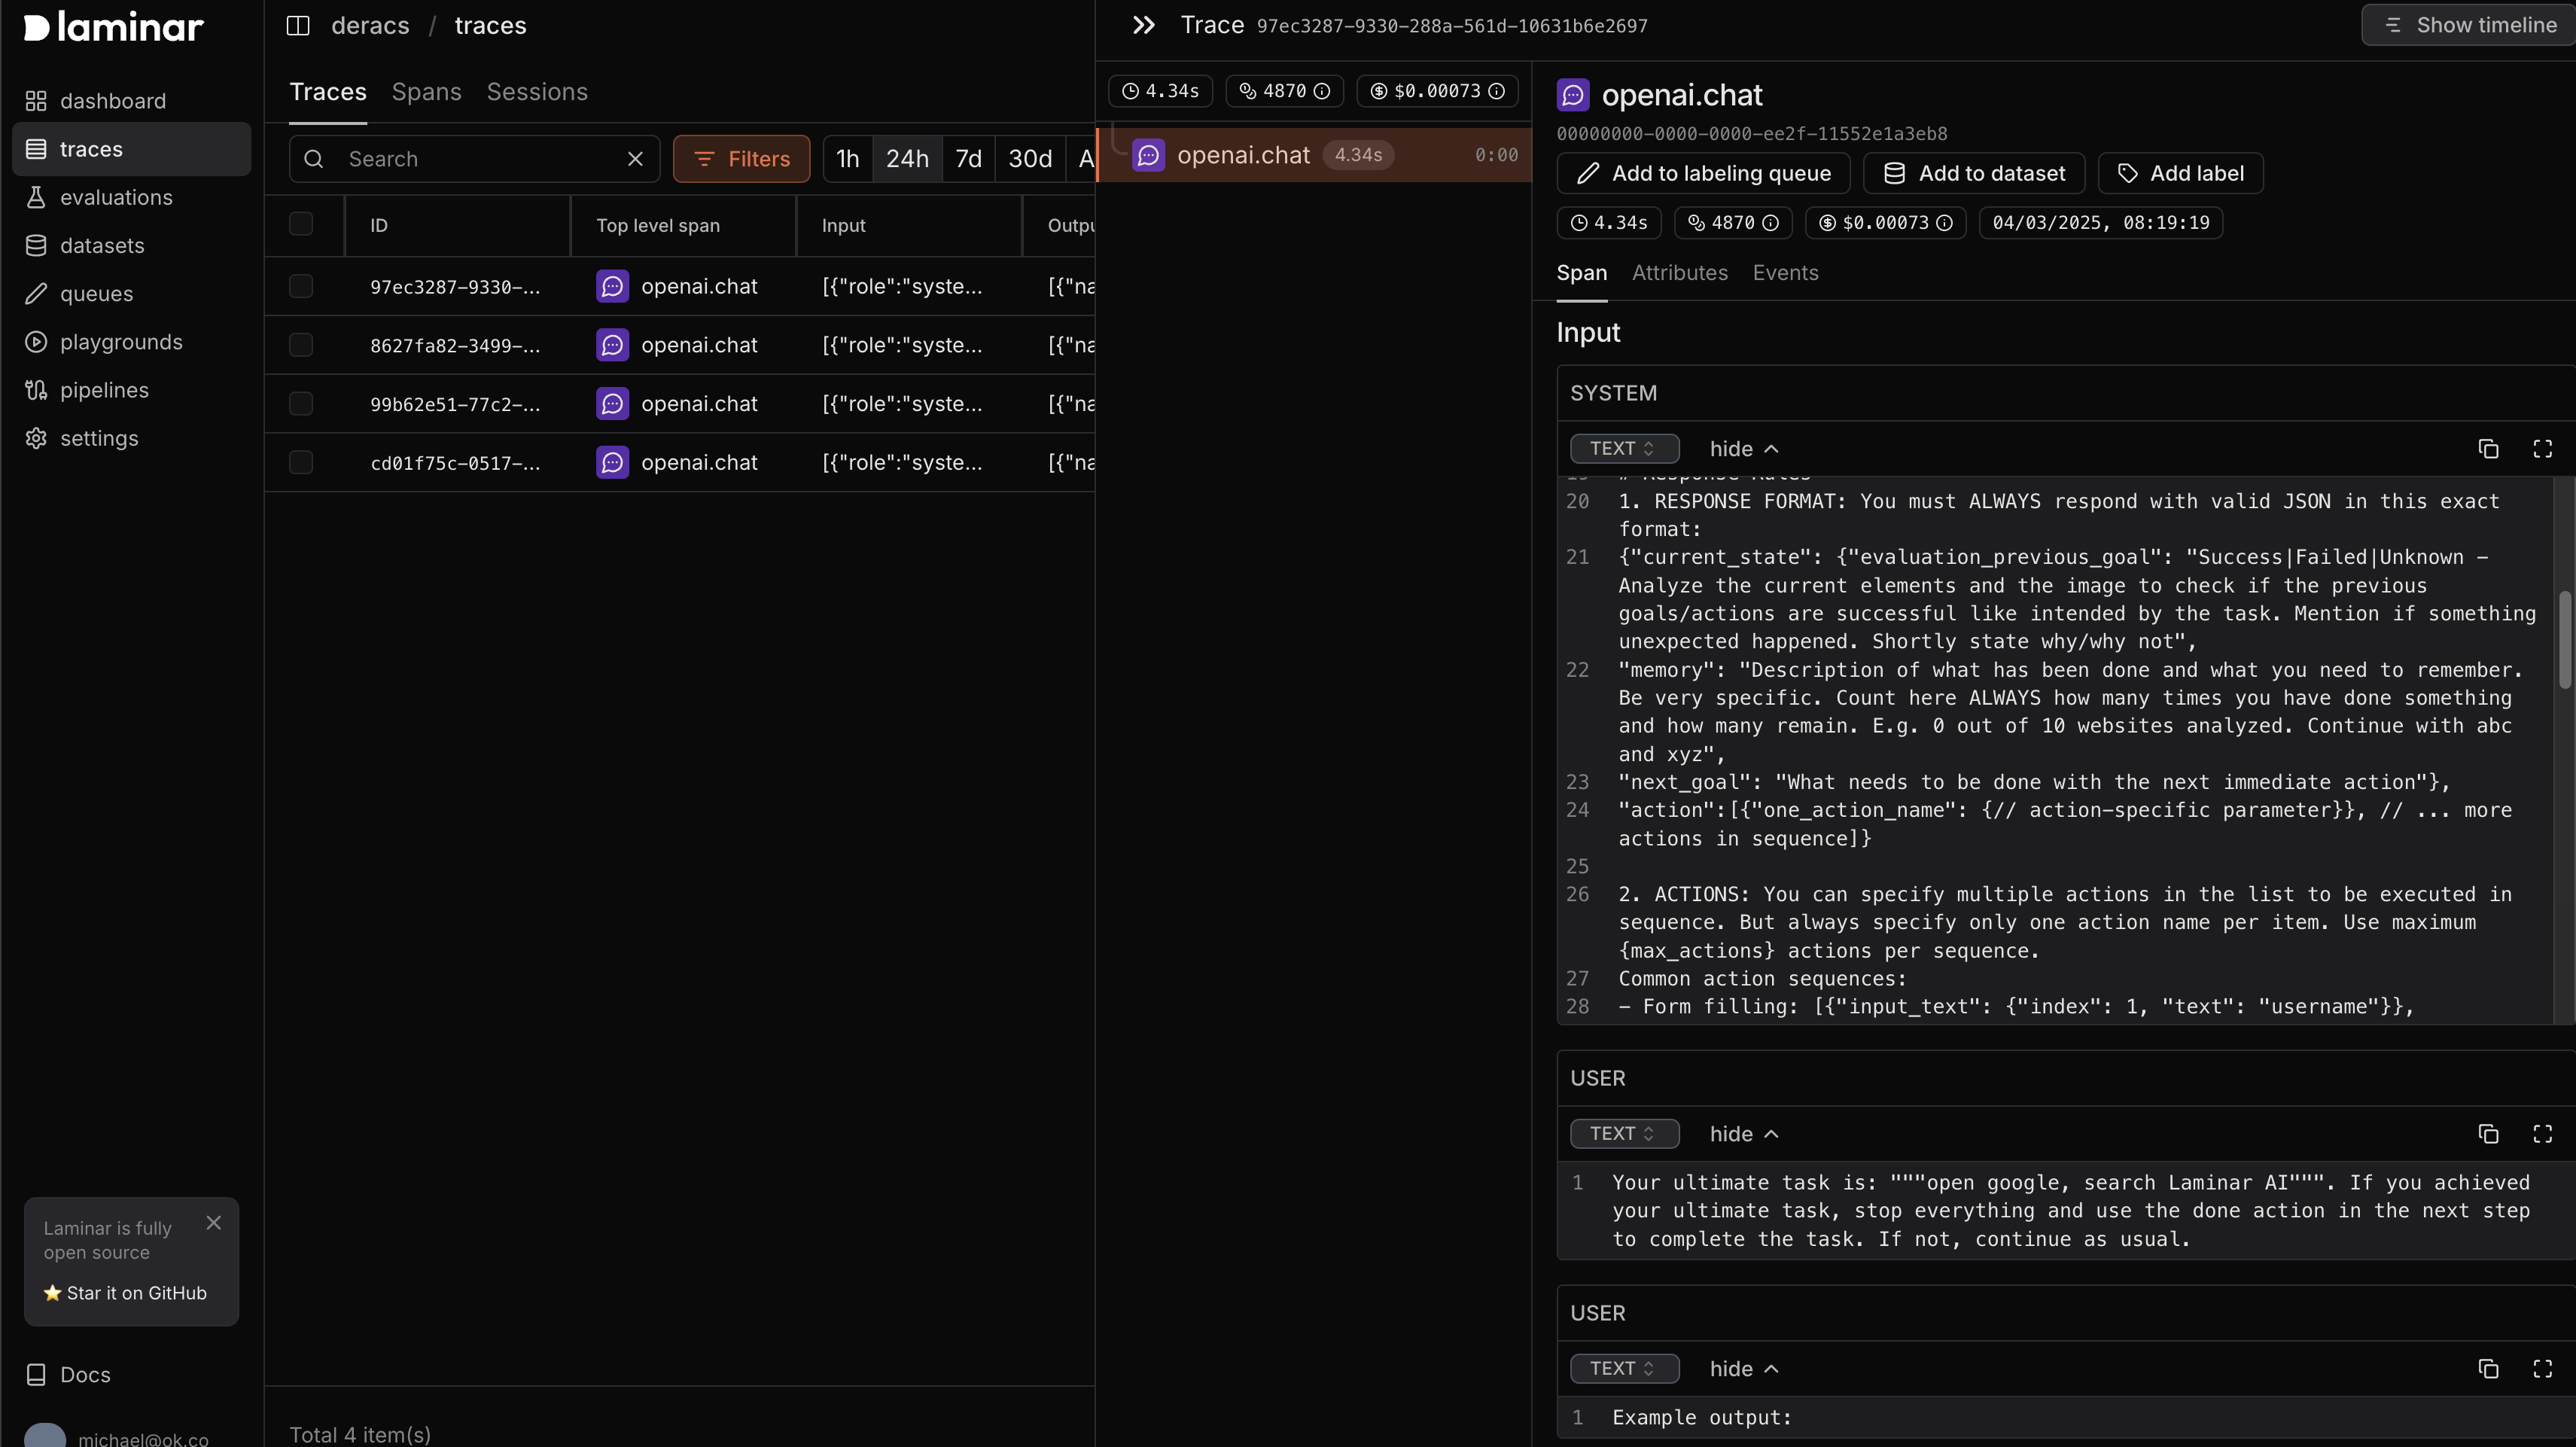2576x1447 pixels.
Task: Copy the SYSTEM prompt text
Action: (x=2487, y=448)
